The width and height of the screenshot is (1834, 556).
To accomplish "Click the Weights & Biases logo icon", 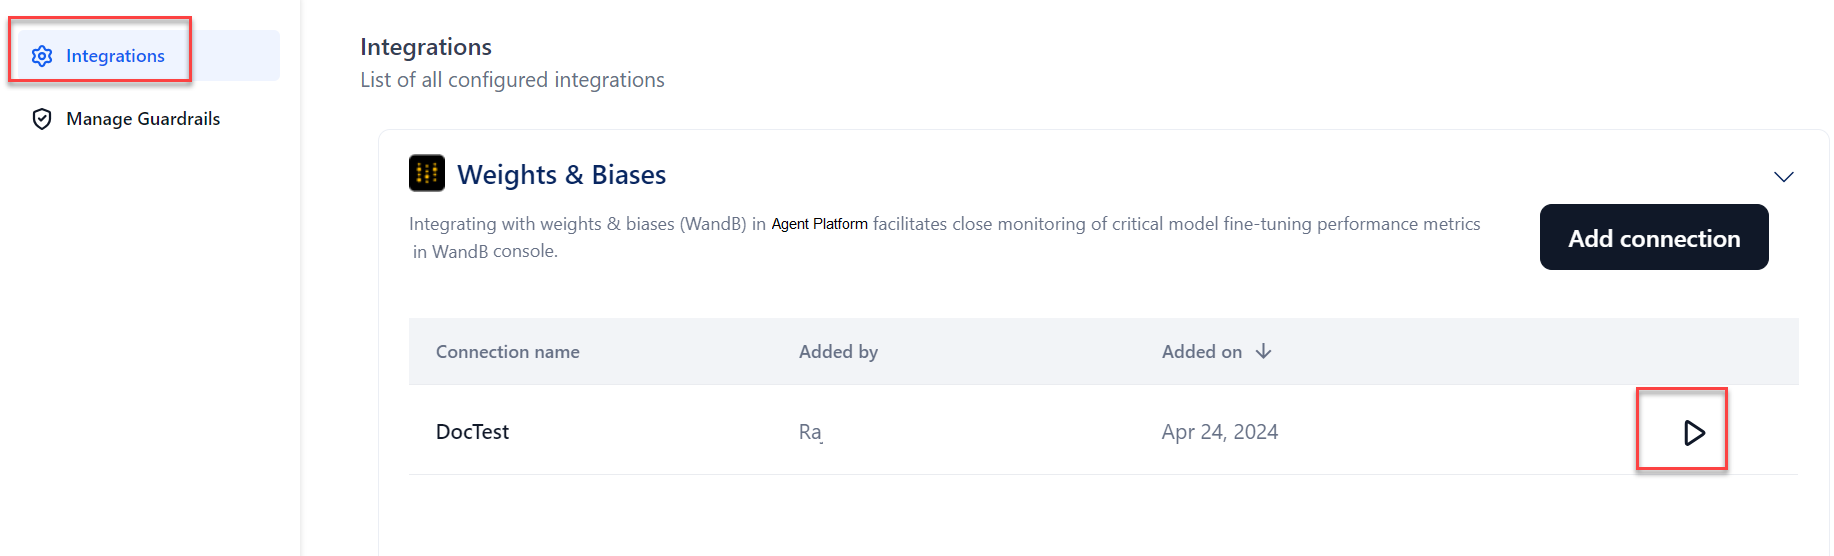I will 427,173.
